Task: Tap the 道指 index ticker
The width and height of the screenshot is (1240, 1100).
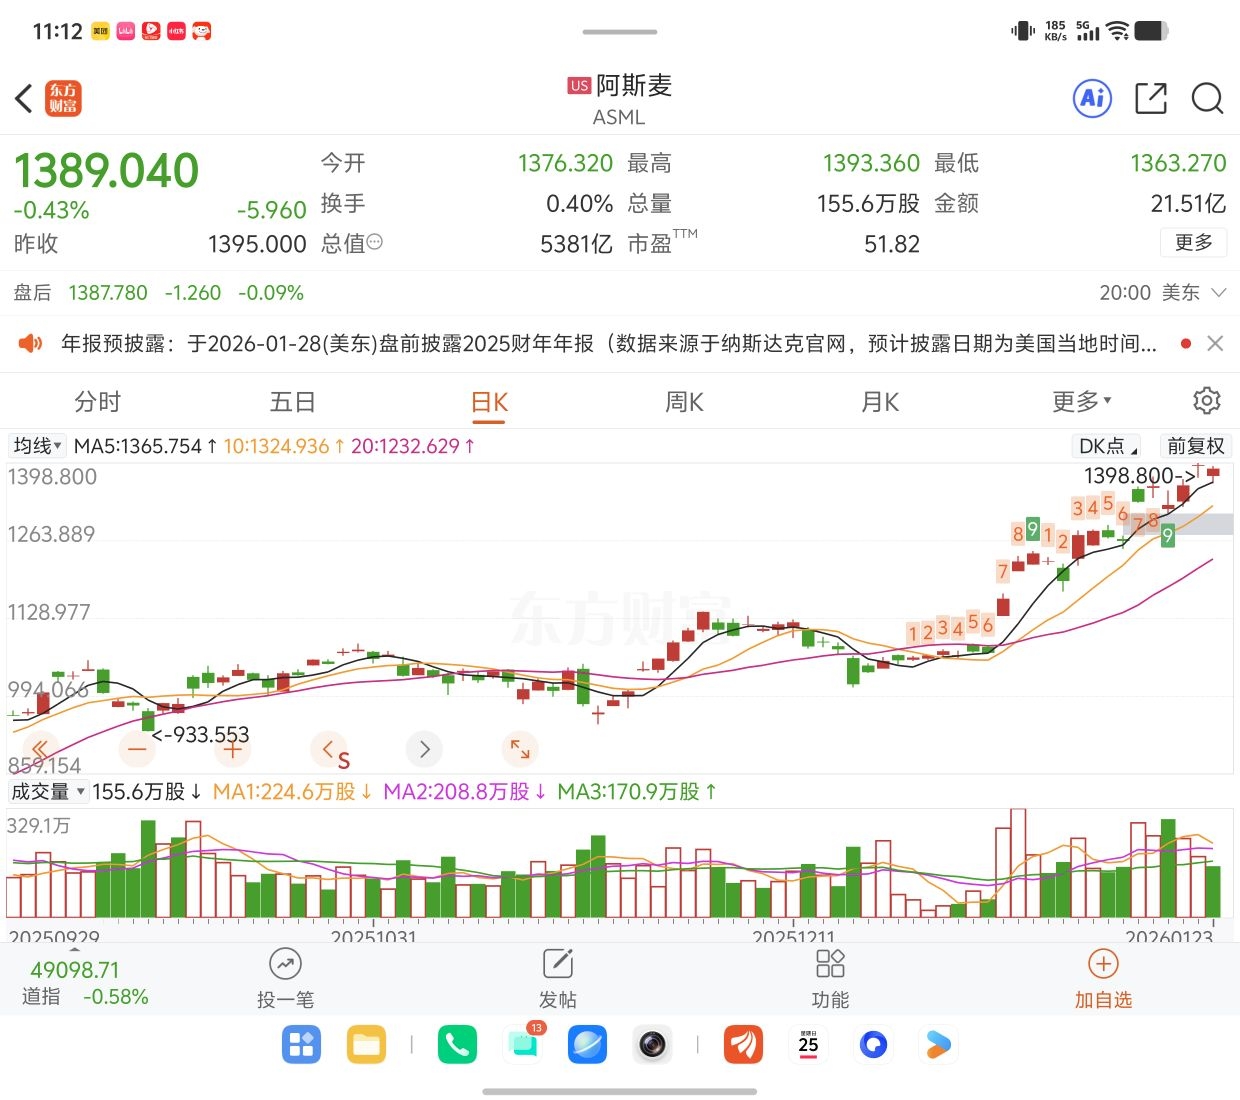Action: pos(85,983)
